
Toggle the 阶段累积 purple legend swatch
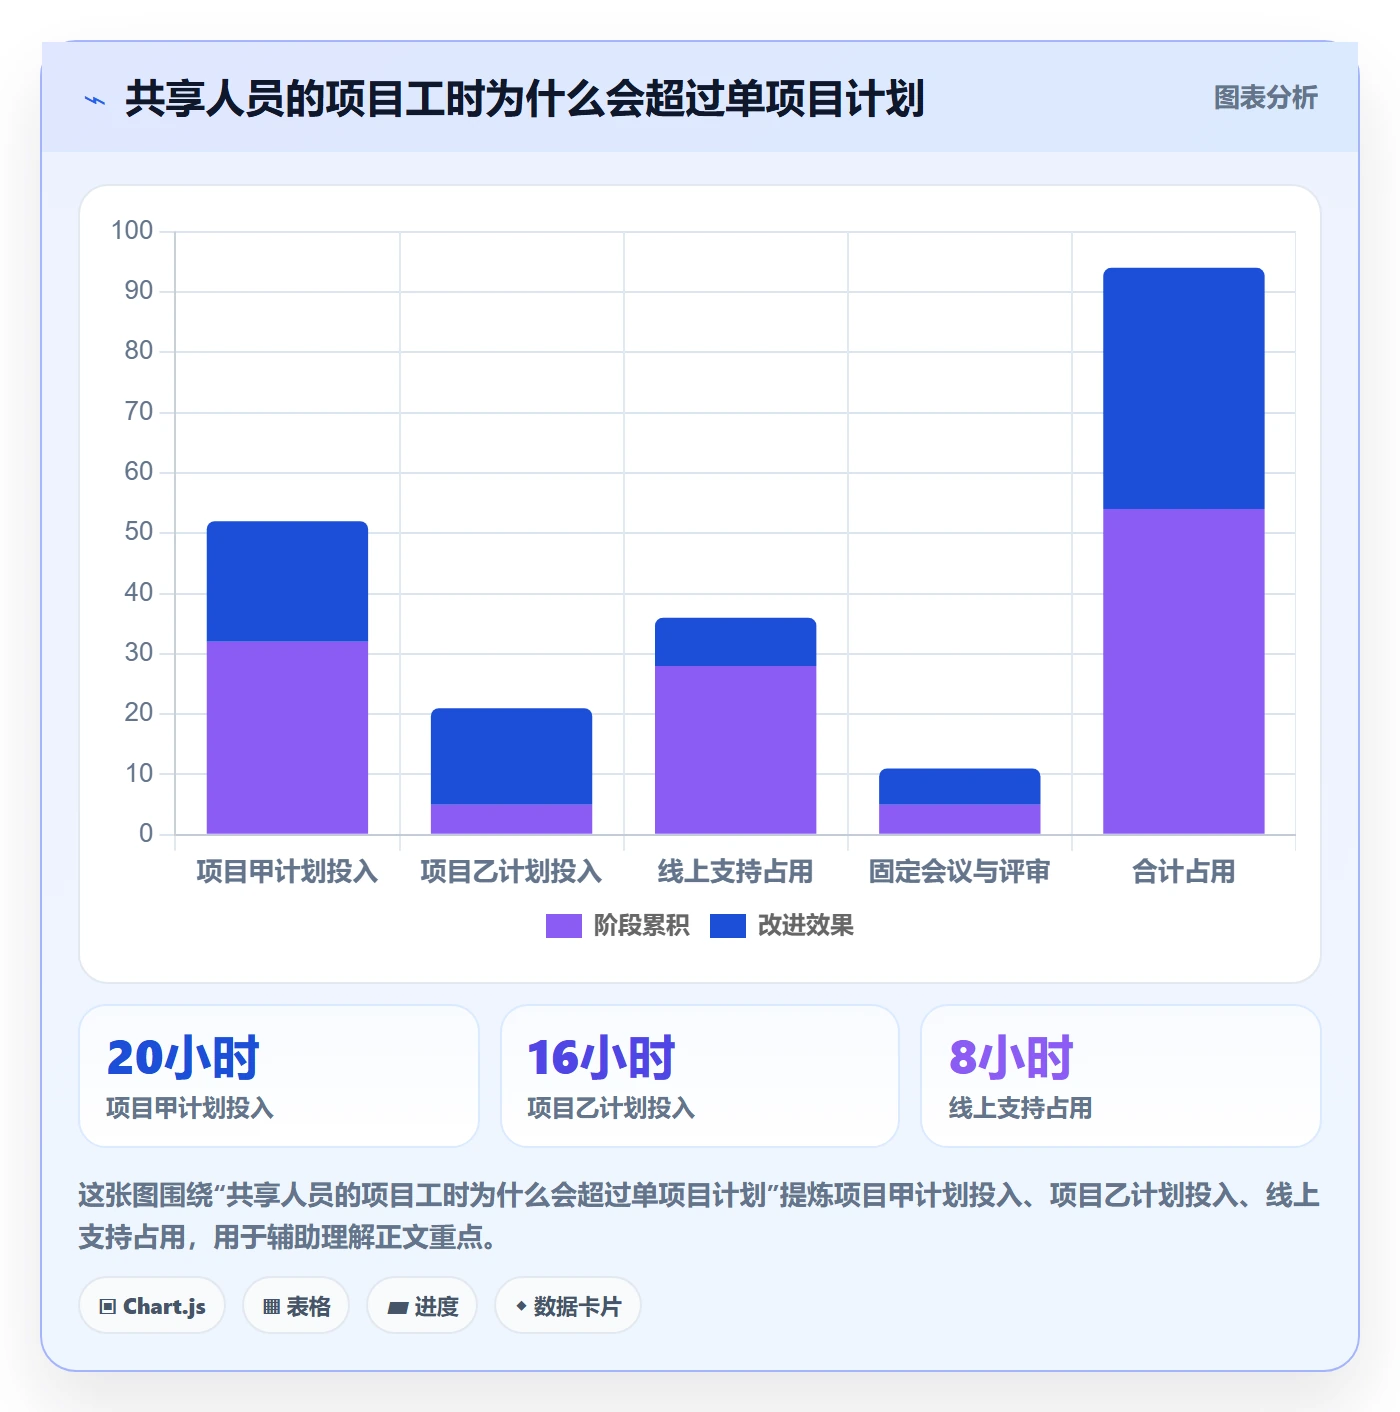[563, 926]
